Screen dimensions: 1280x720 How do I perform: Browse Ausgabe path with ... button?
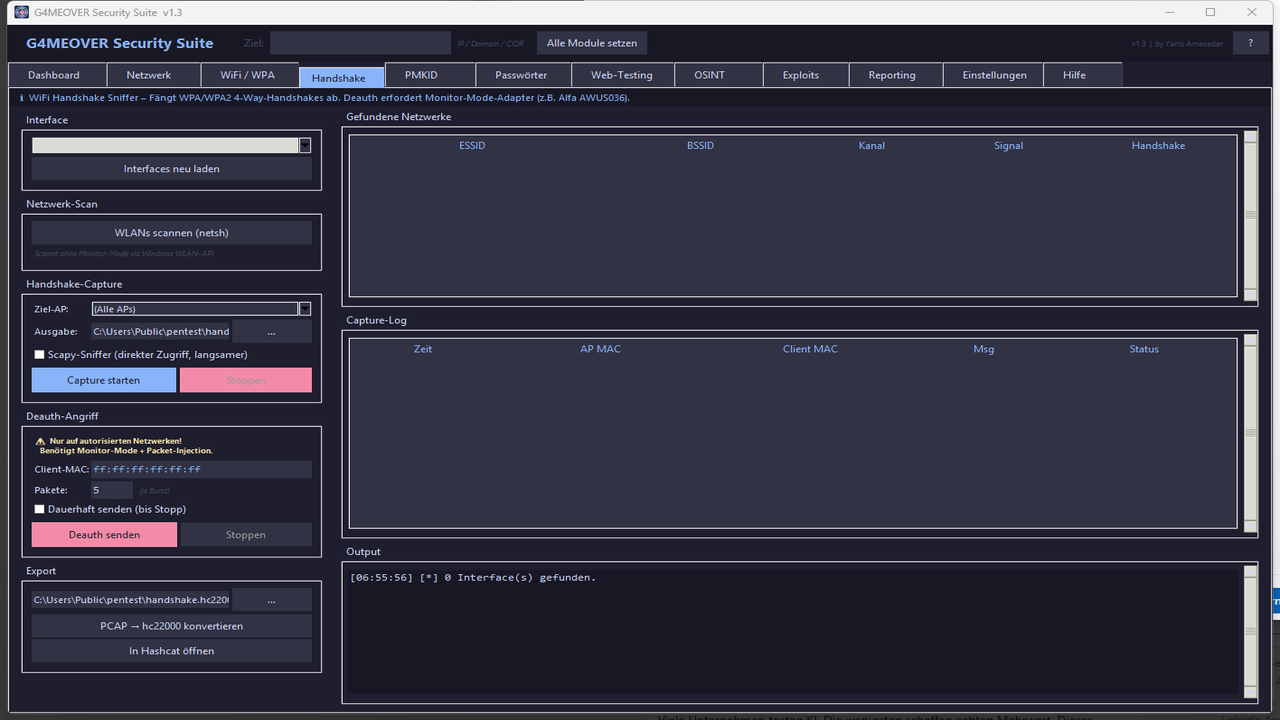point(272,331)
